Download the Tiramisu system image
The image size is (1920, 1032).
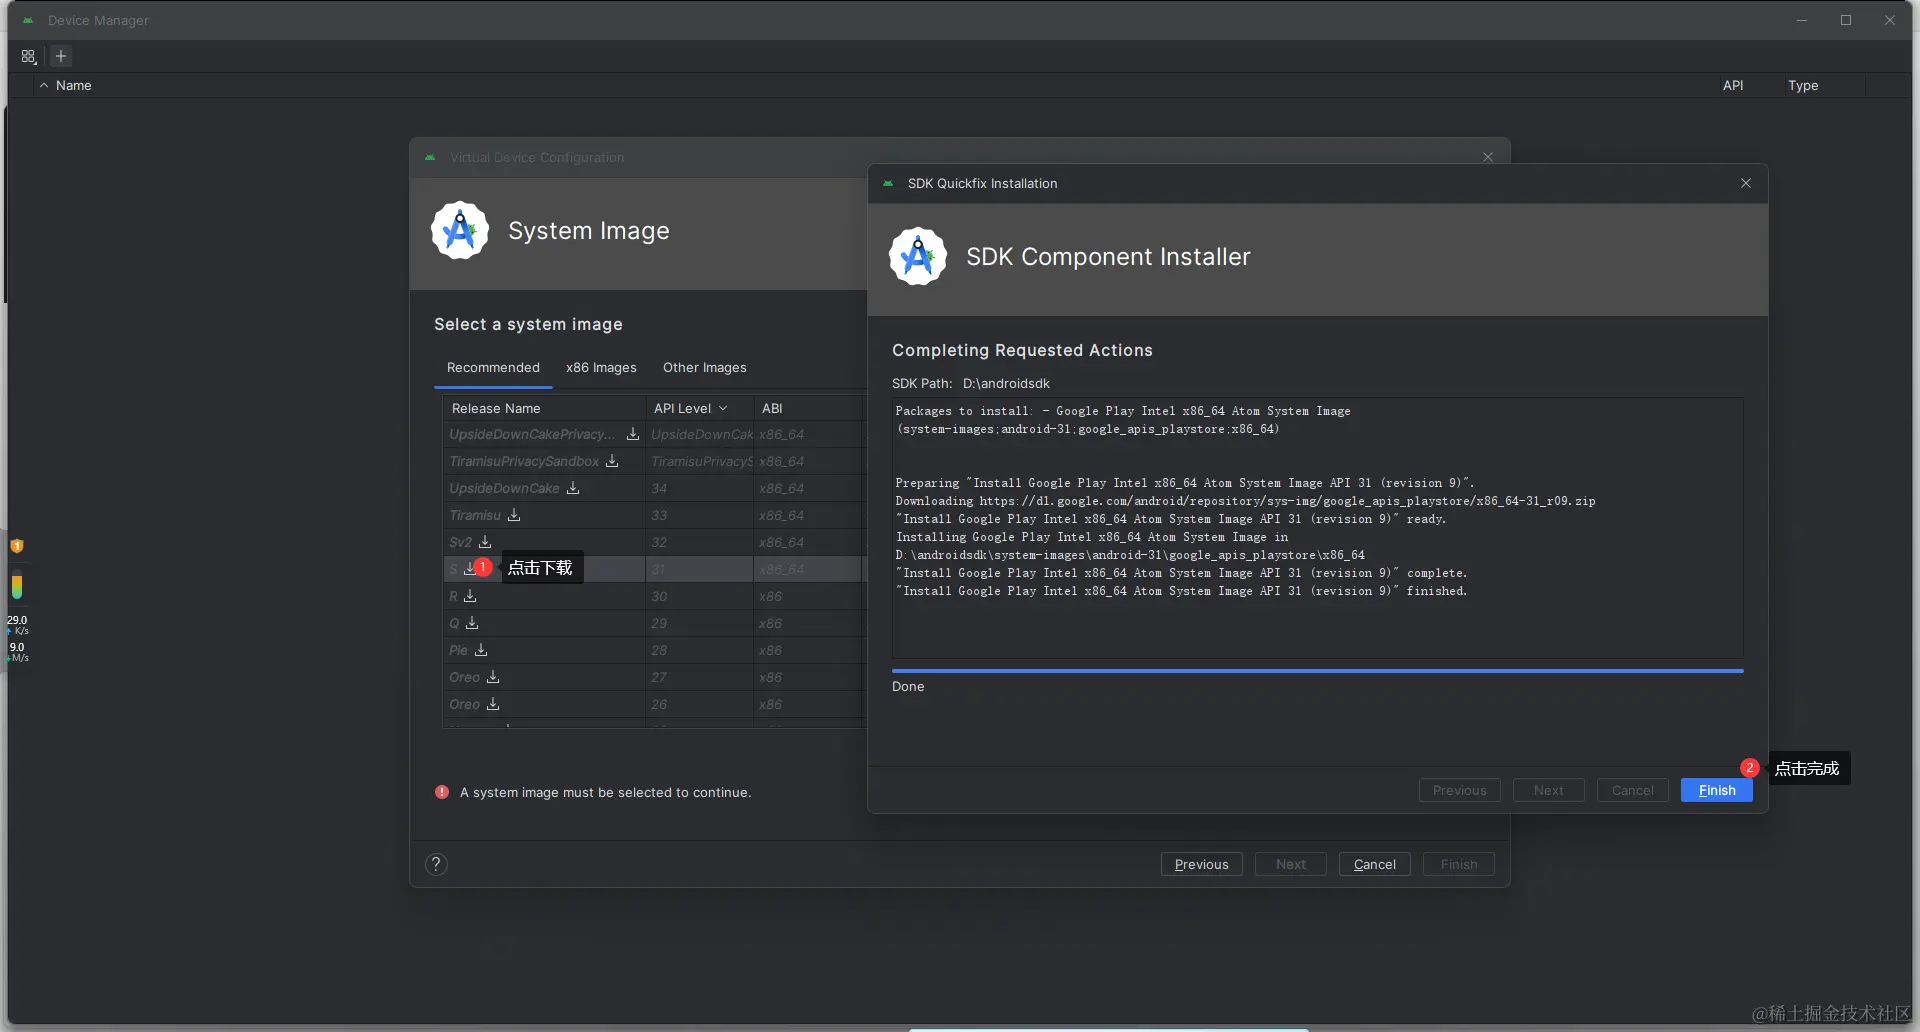514,515
